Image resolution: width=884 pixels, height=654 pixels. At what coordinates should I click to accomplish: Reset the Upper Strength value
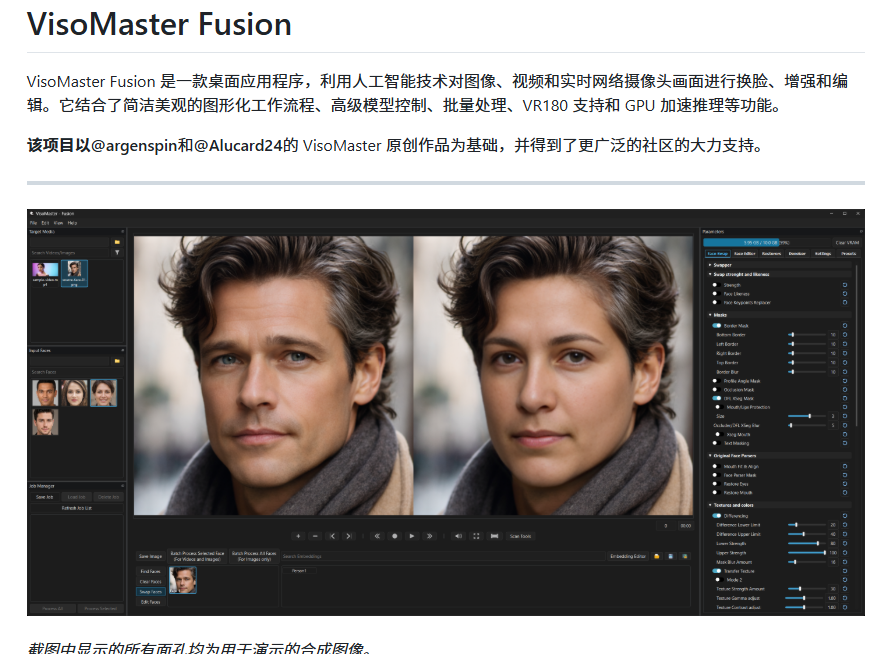coord(845,553)
